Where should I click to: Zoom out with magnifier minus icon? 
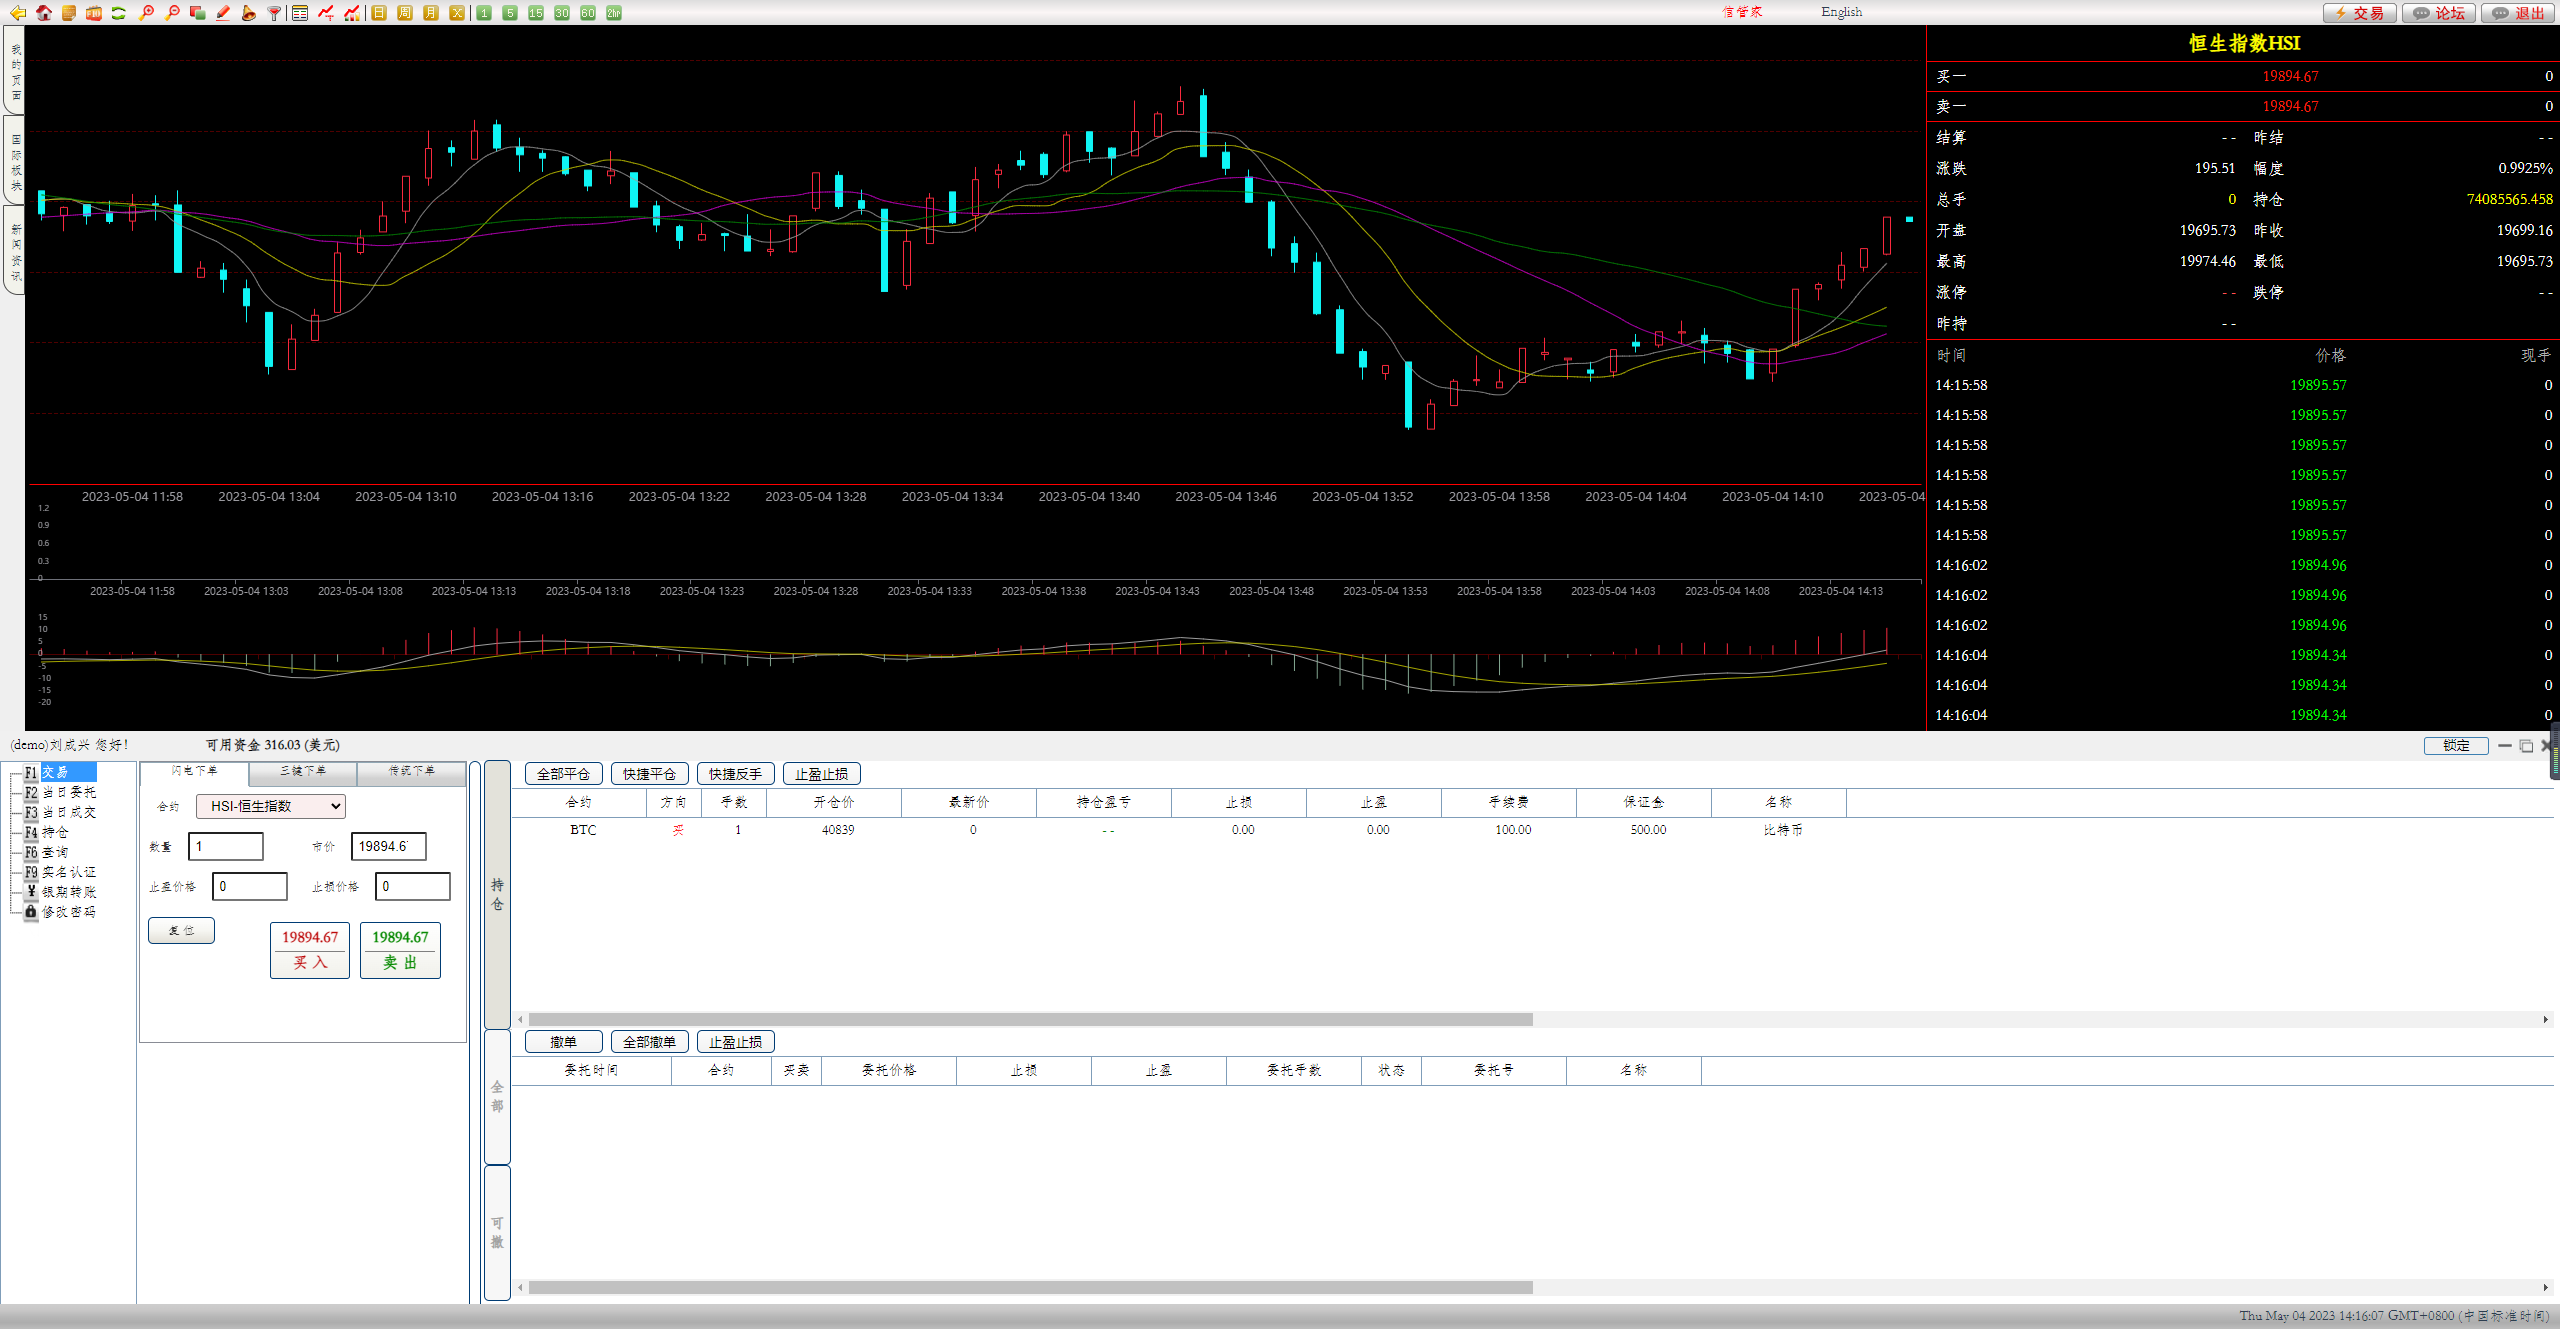coord(172,13)
